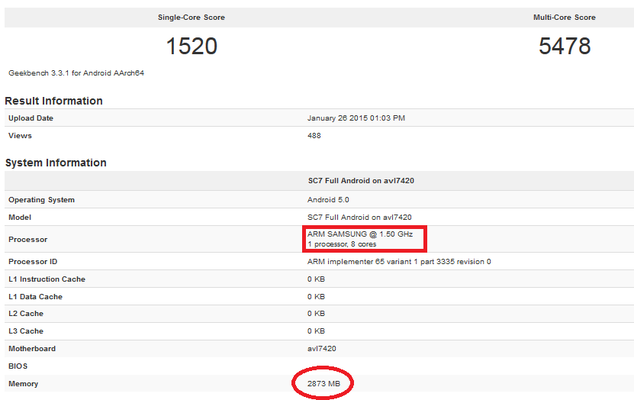Click the Model row value SC7 Full Android

coord(359,217)
